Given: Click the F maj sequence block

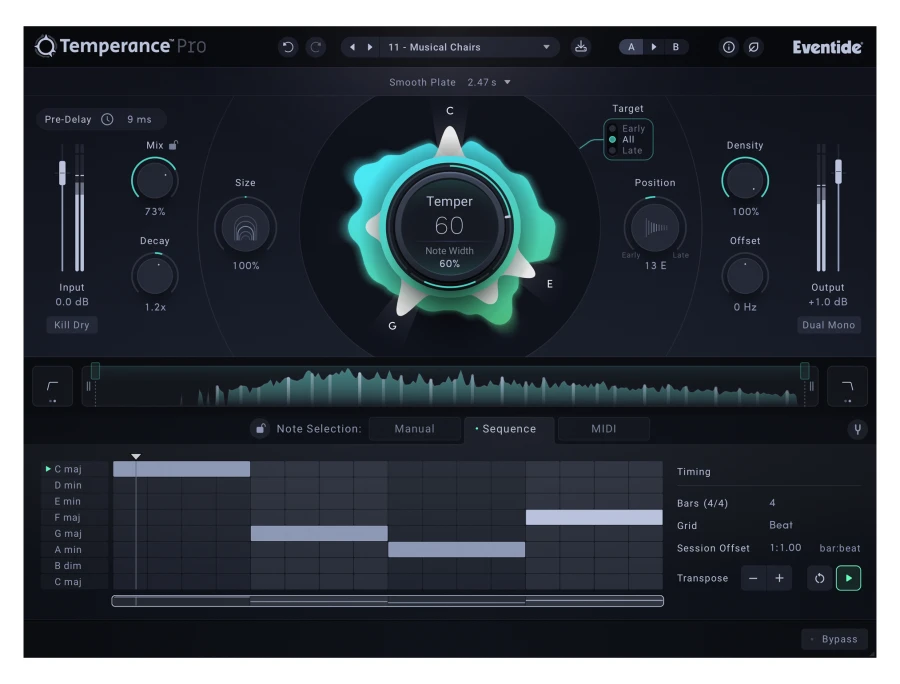Looking at the screenshot, I should click(594, 517).
